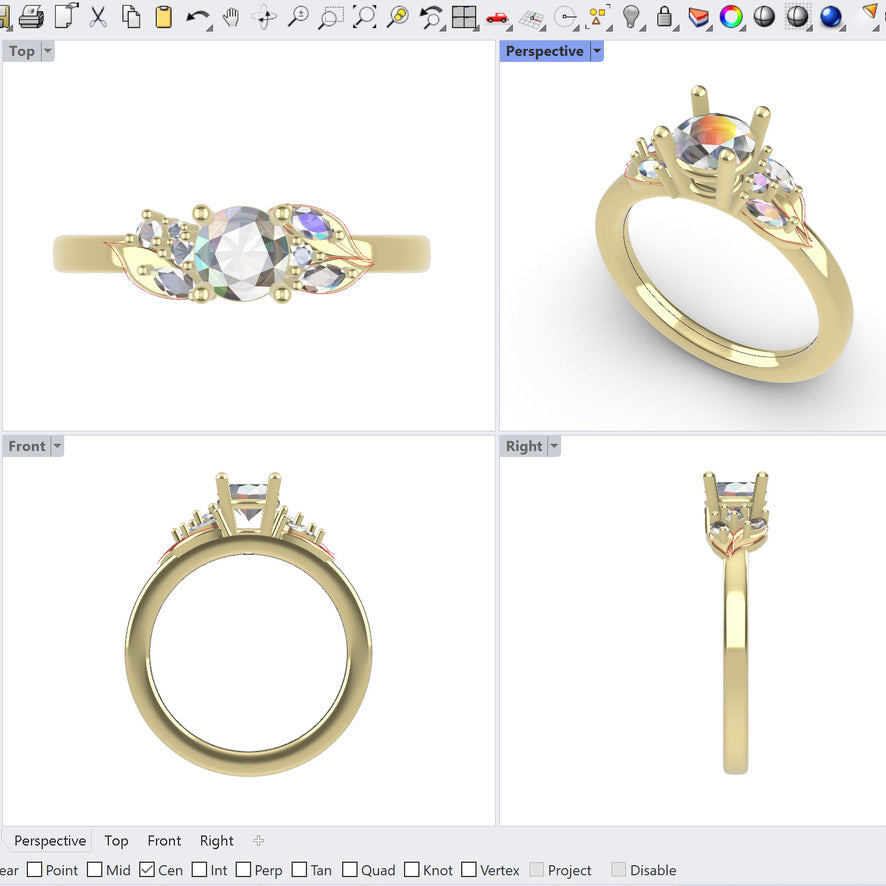Enable the Point osnap checkbox
This screenshot has width=886, height=886.
click(x=35, y=870)
